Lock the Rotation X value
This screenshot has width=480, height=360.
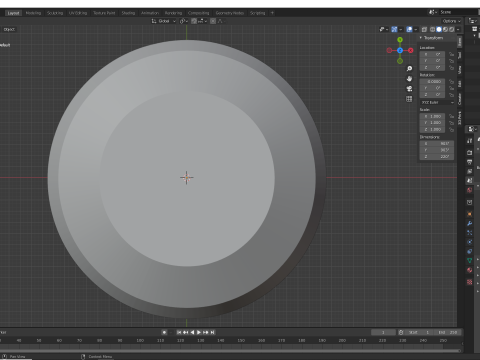pyautogui.click(x=451, y=81)
